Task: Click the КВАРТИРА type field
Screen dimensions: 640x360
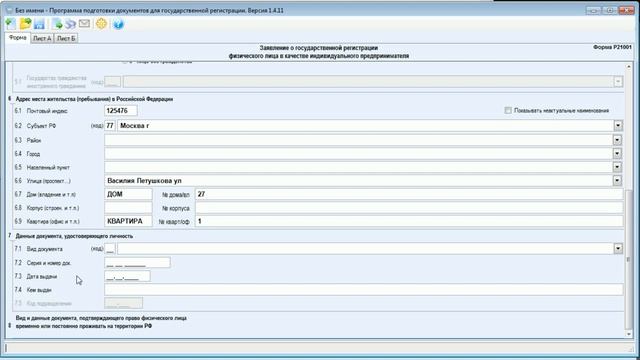Action: (x=128, y=221)
